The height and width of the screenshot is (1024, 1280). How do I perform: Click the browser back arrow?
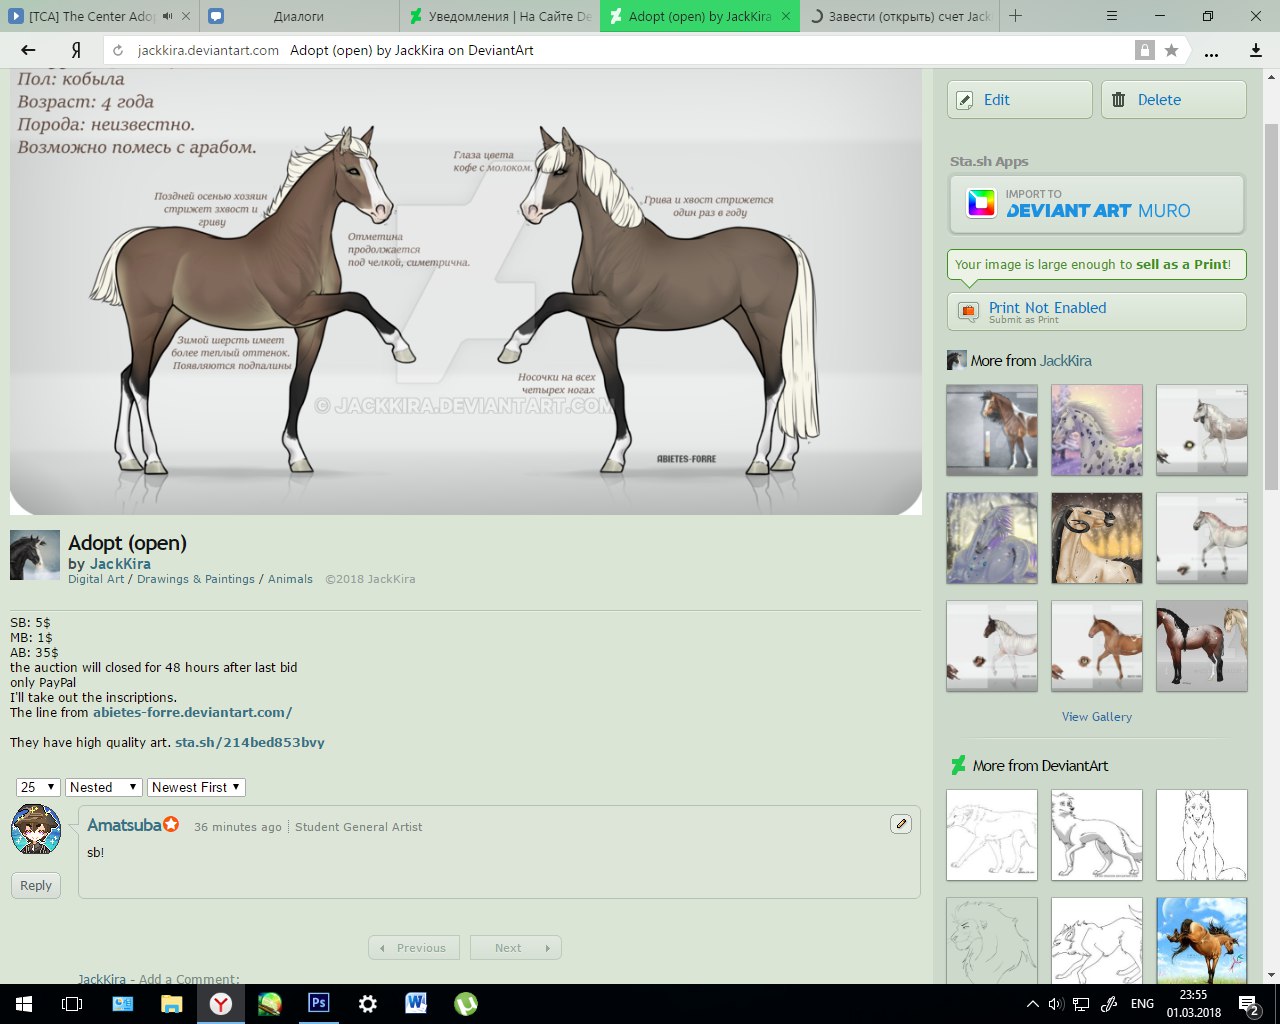pos(28,50)
